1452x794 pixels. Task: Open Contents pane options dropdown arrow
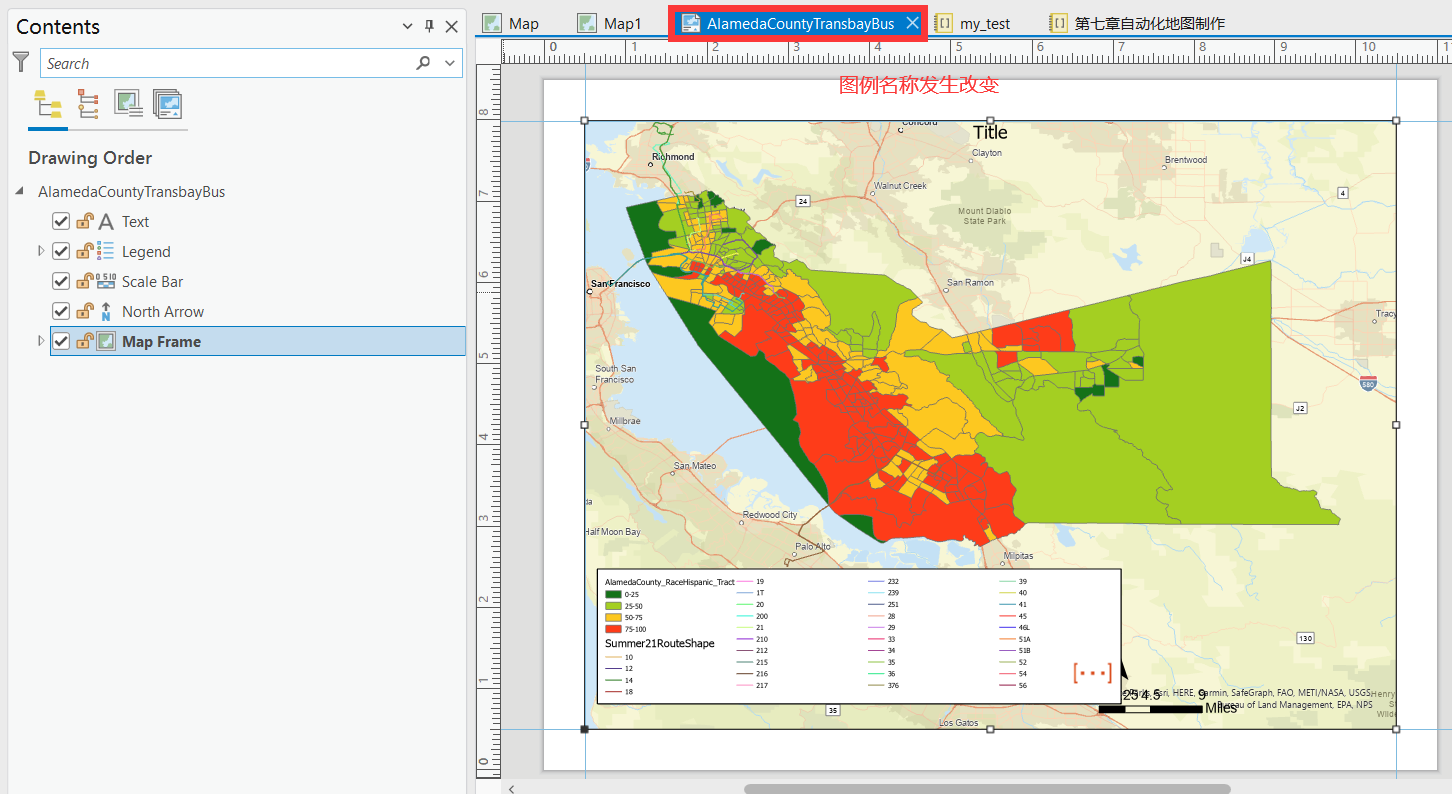tap(408, 27)
